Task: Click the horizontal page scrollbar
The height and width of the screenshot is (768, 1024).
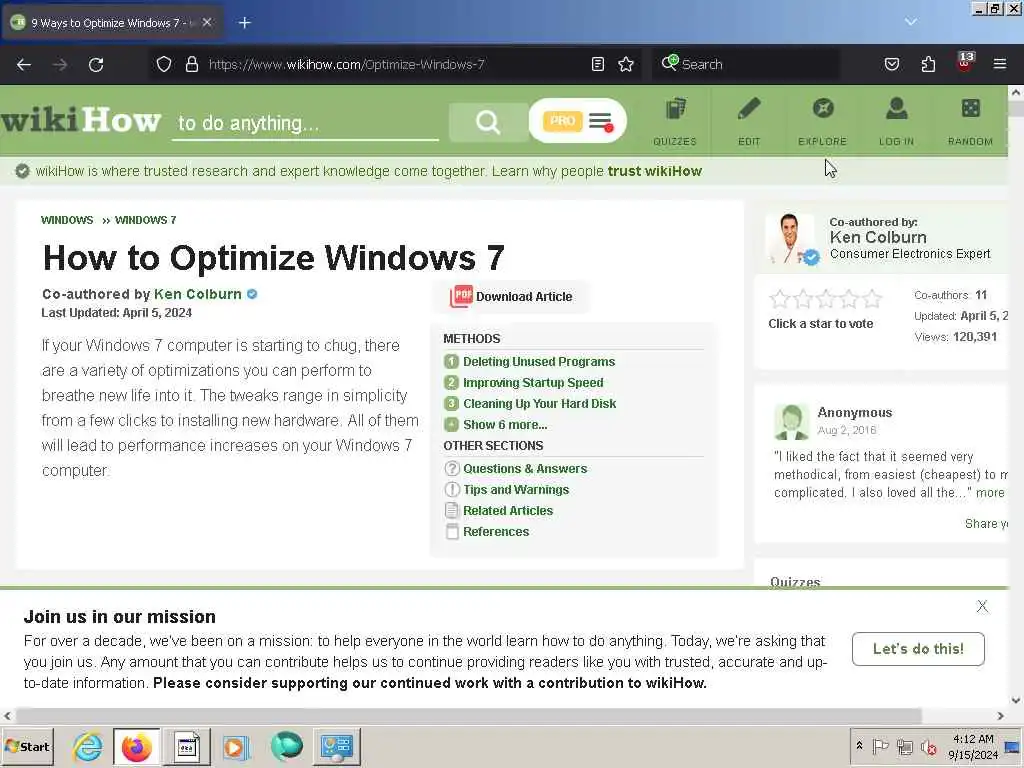Action: (468, 716)
